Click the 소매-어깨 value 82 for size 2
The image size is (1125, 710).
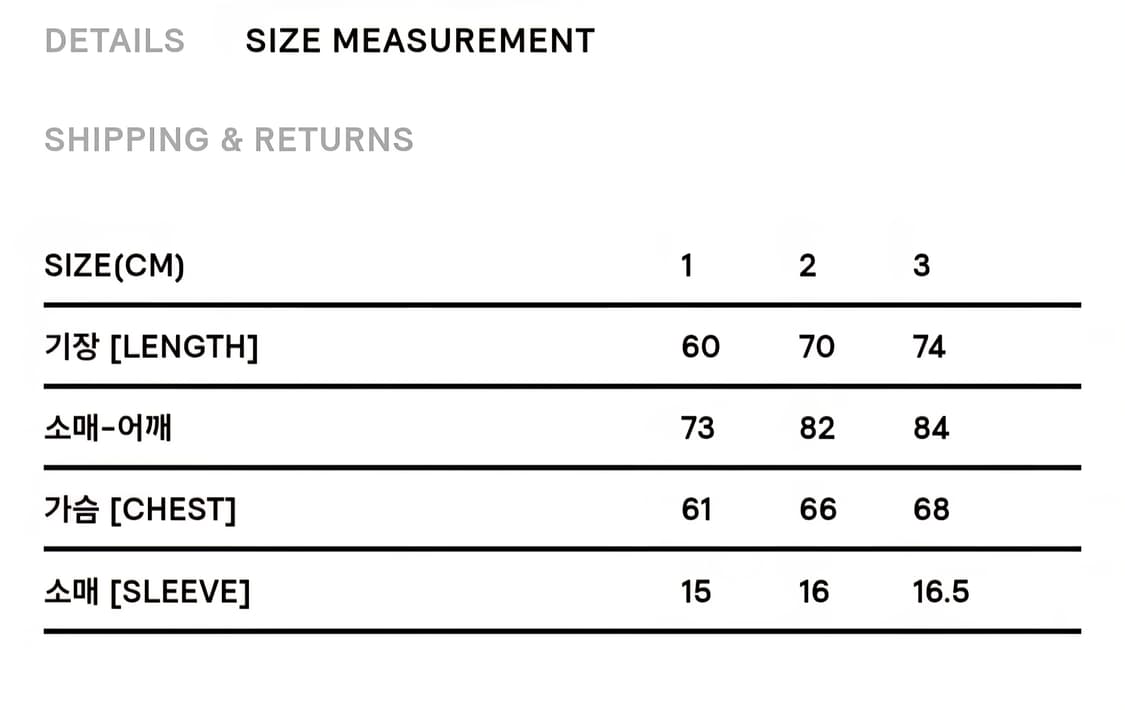click(x=817, y=429)
